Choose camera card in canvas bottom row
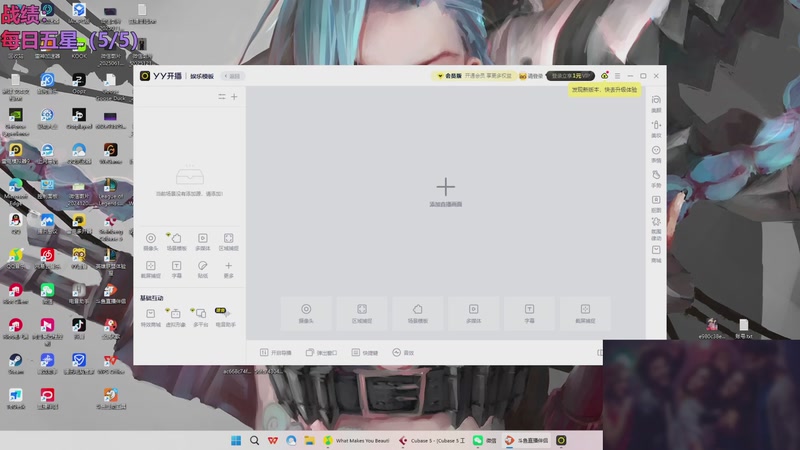Image resolution: width=800 pixels, height=450 pixels. point(306,312)
